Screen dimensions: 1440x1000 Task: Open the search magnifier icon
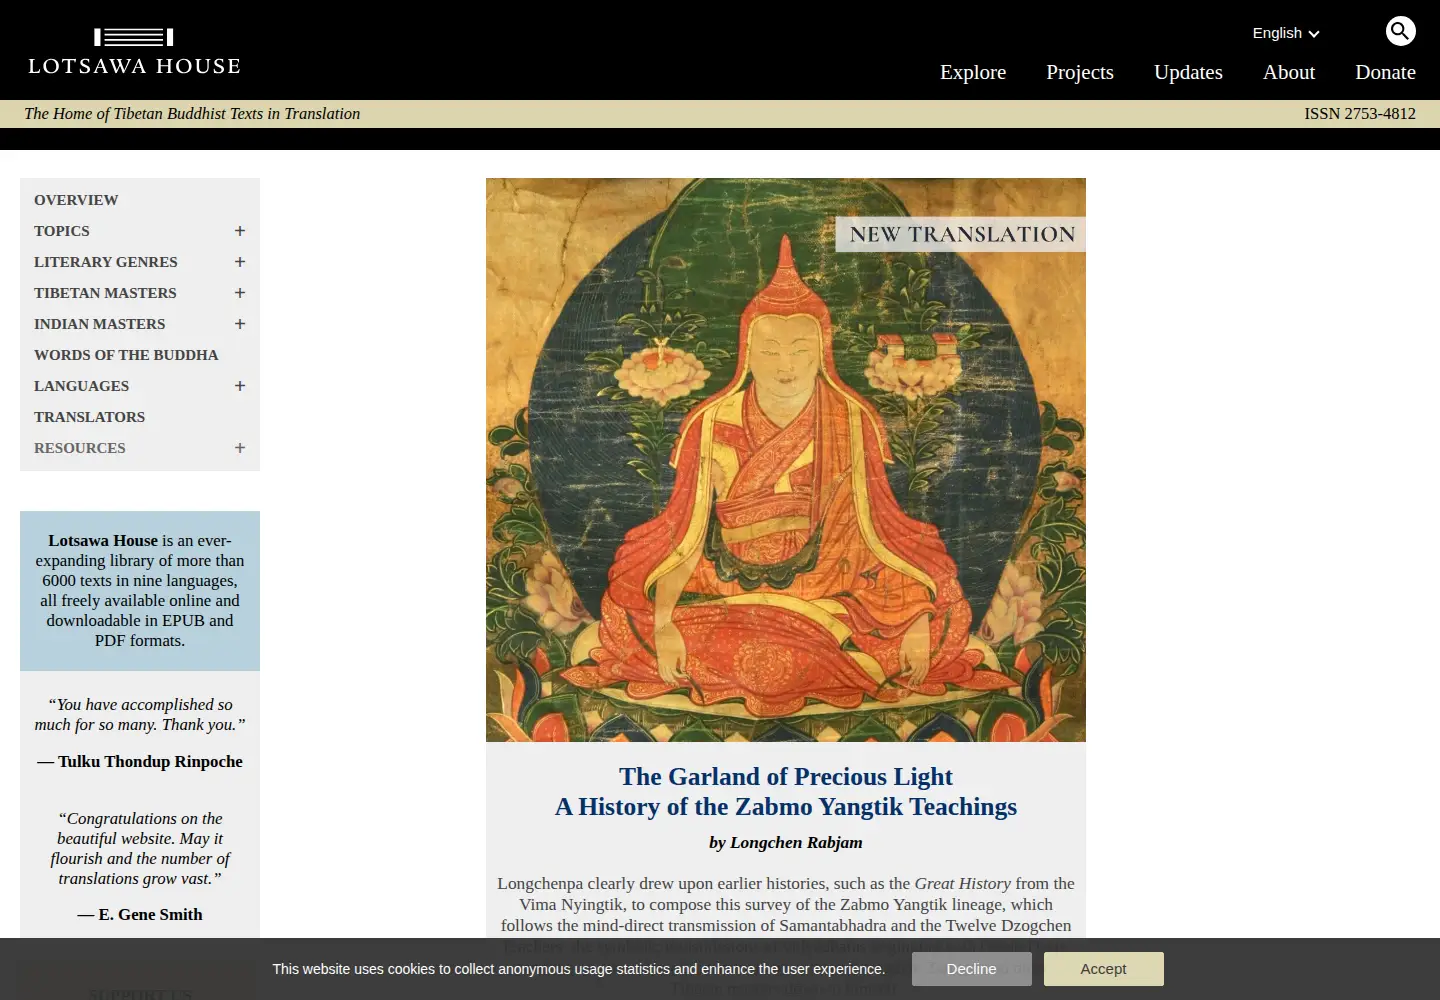tap(1400, 31)
